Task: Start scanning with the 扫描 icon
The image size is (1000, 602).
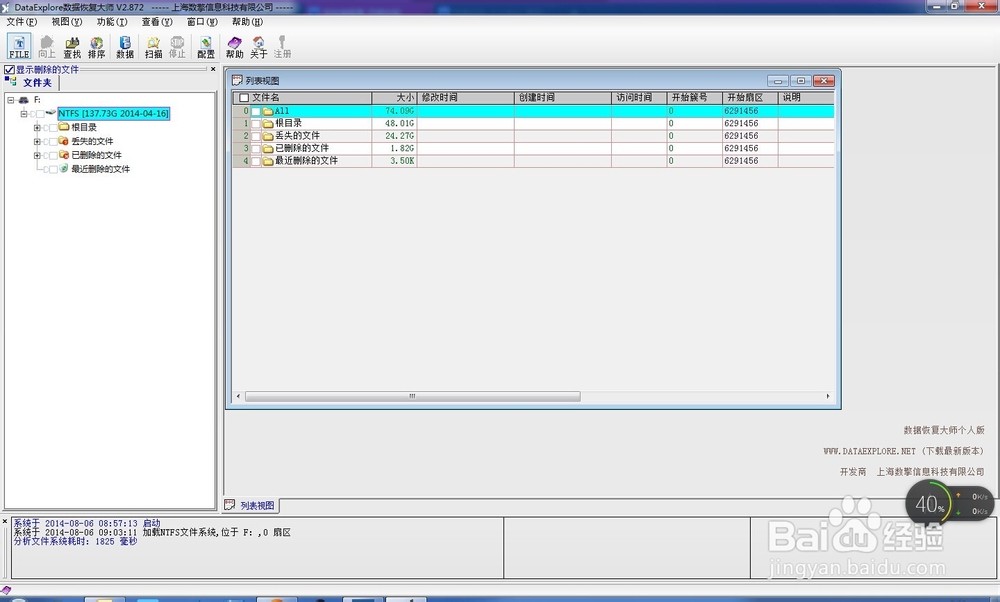Action: point(153,47)
